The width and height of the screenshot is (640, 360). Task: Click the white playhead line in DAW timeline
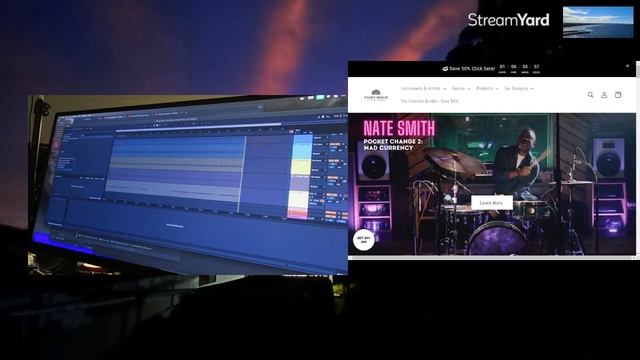(242, 173)
